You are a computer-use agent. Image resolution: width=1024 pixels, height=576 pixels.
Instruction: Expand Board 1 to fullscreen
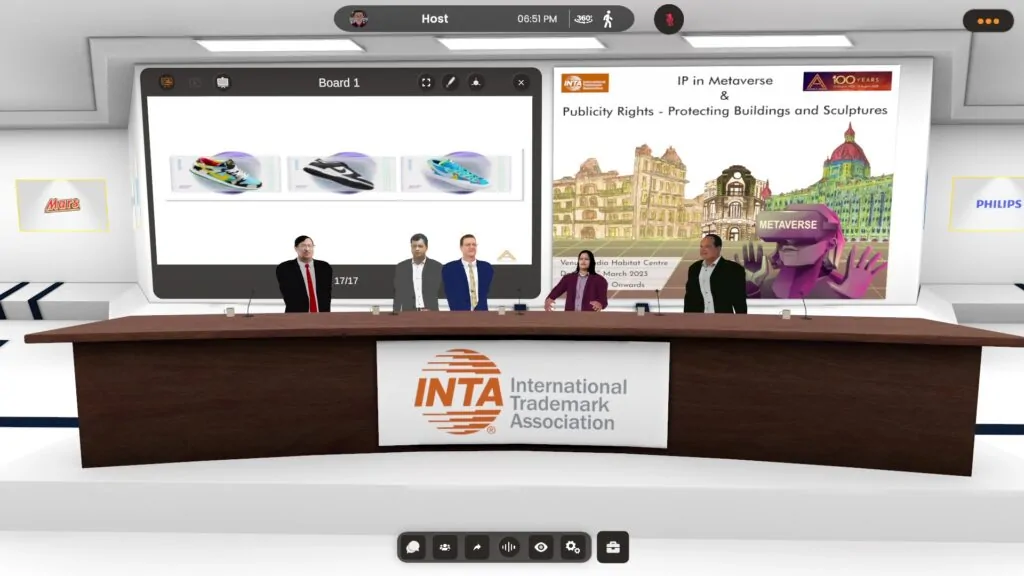[426, 82]
